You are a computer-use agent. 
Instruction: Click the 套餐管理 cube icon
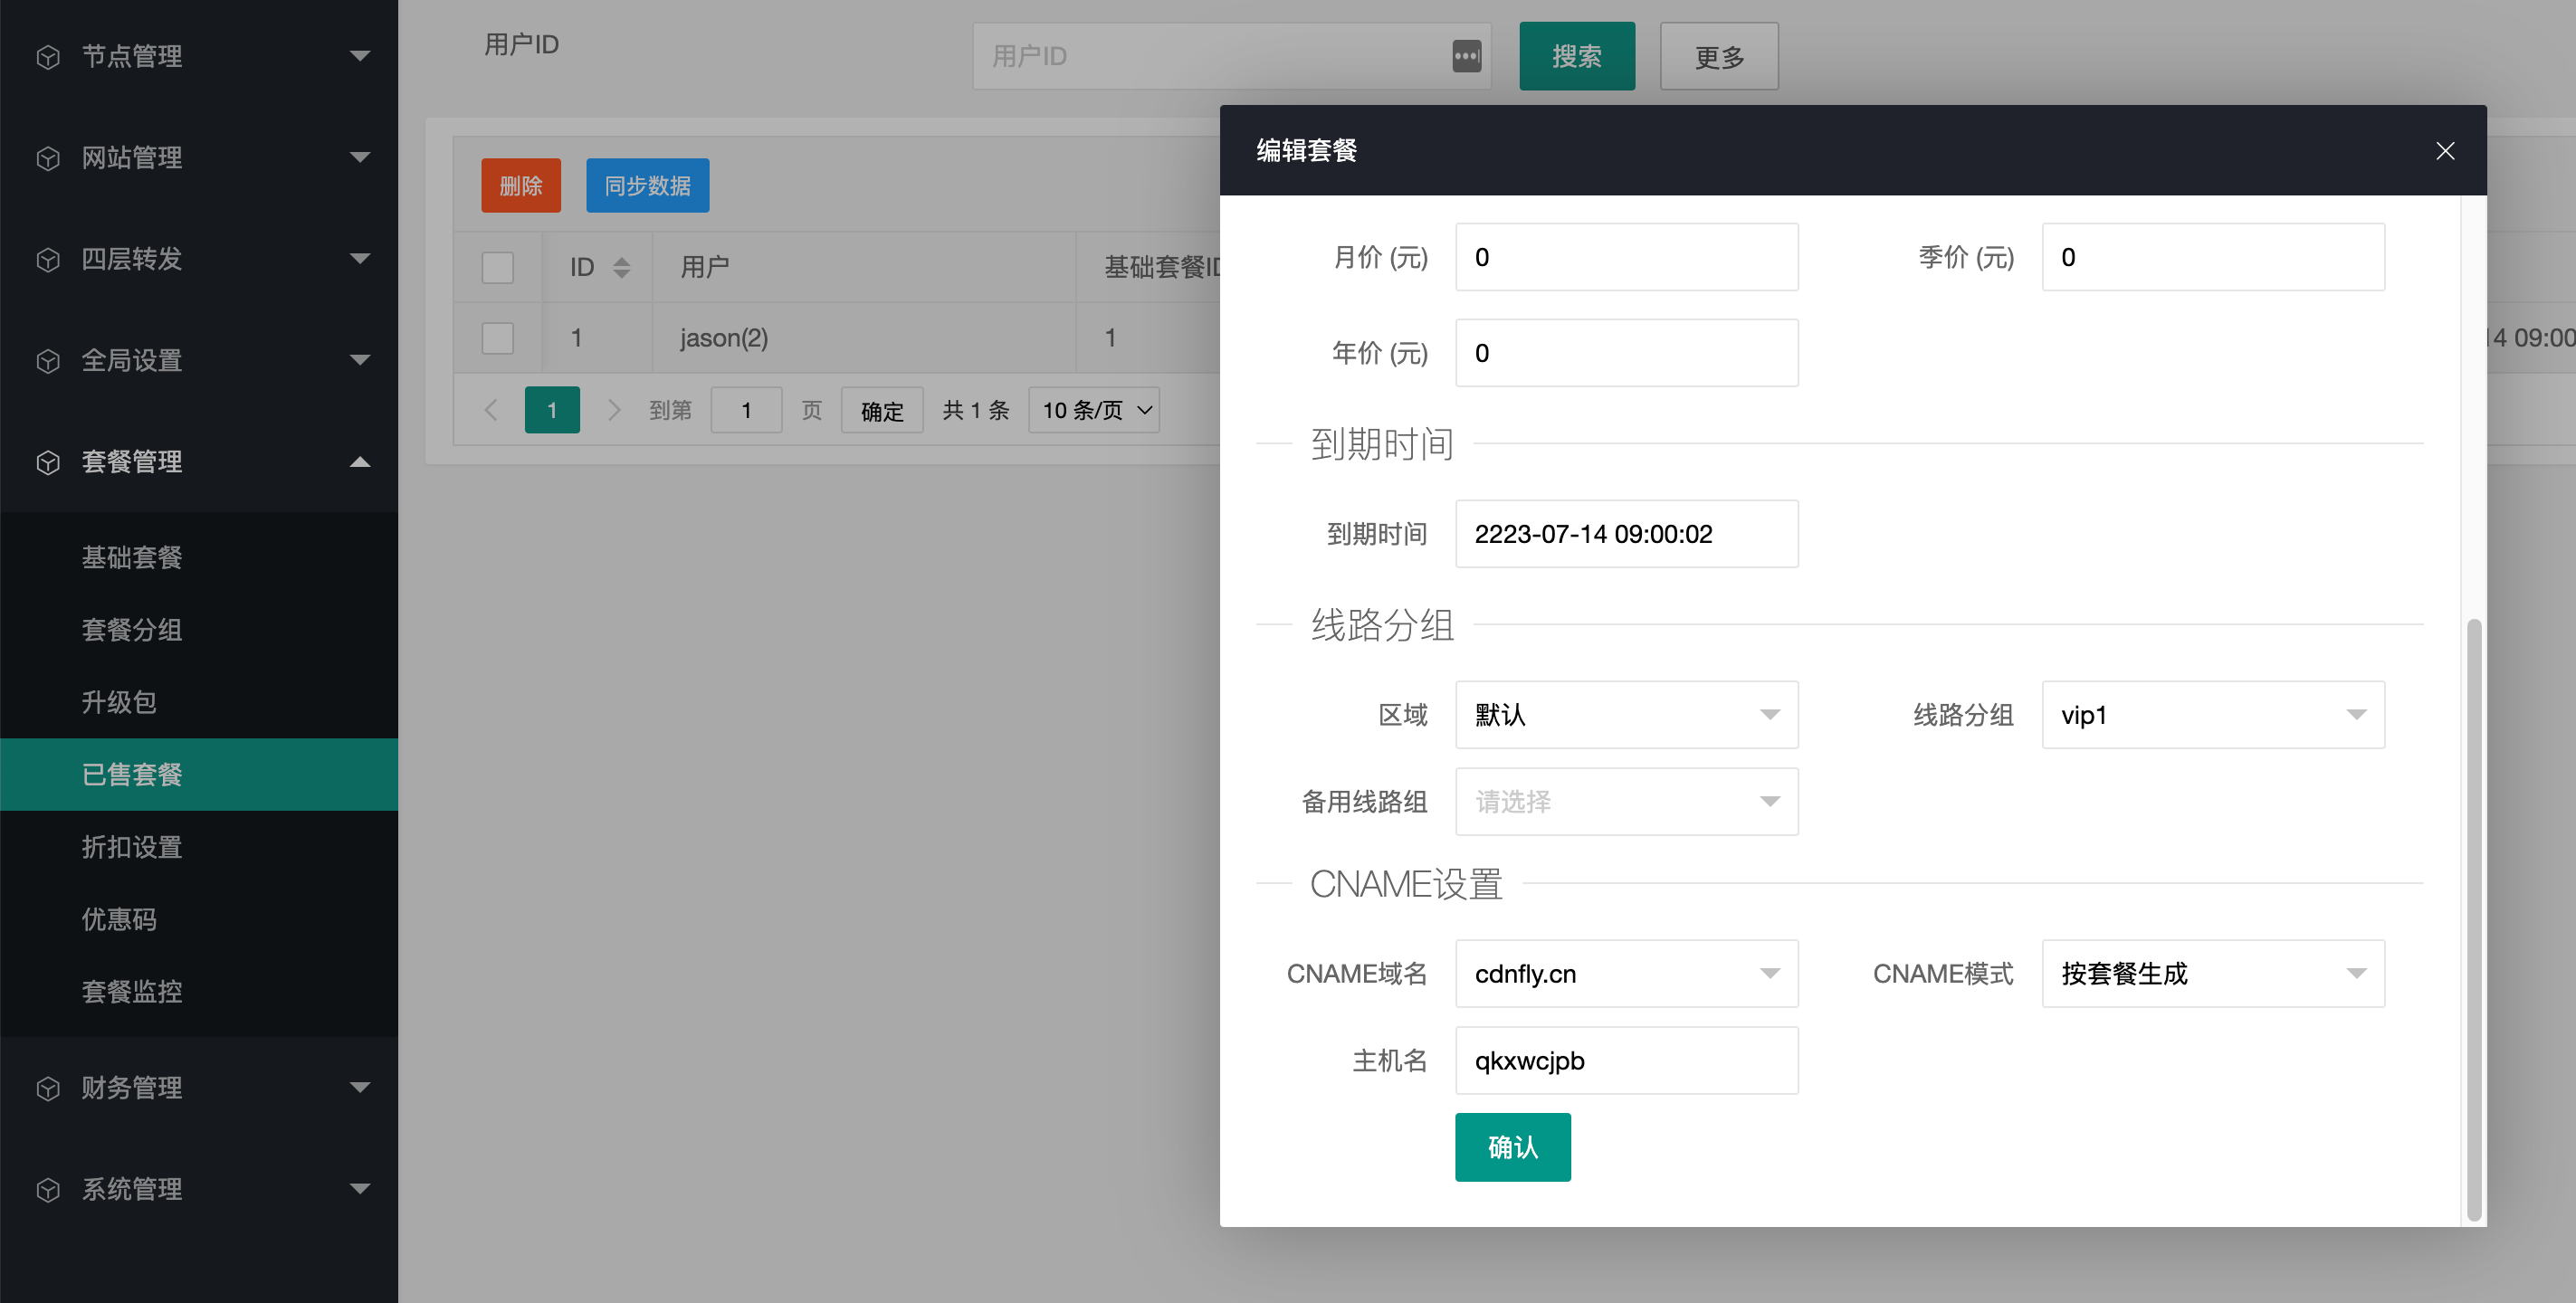point(48,462)
